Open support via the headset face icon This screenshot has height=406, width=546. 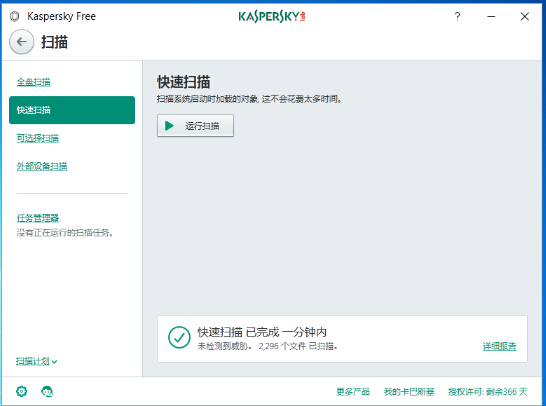(x=47, y=391)
